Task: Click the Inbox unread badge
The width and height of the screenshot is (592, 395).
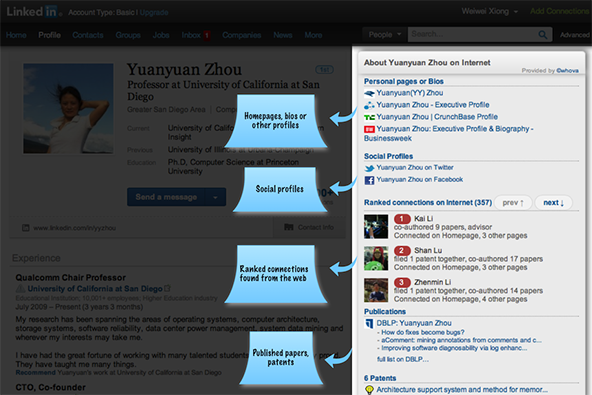Action: [x=207, y=35]
